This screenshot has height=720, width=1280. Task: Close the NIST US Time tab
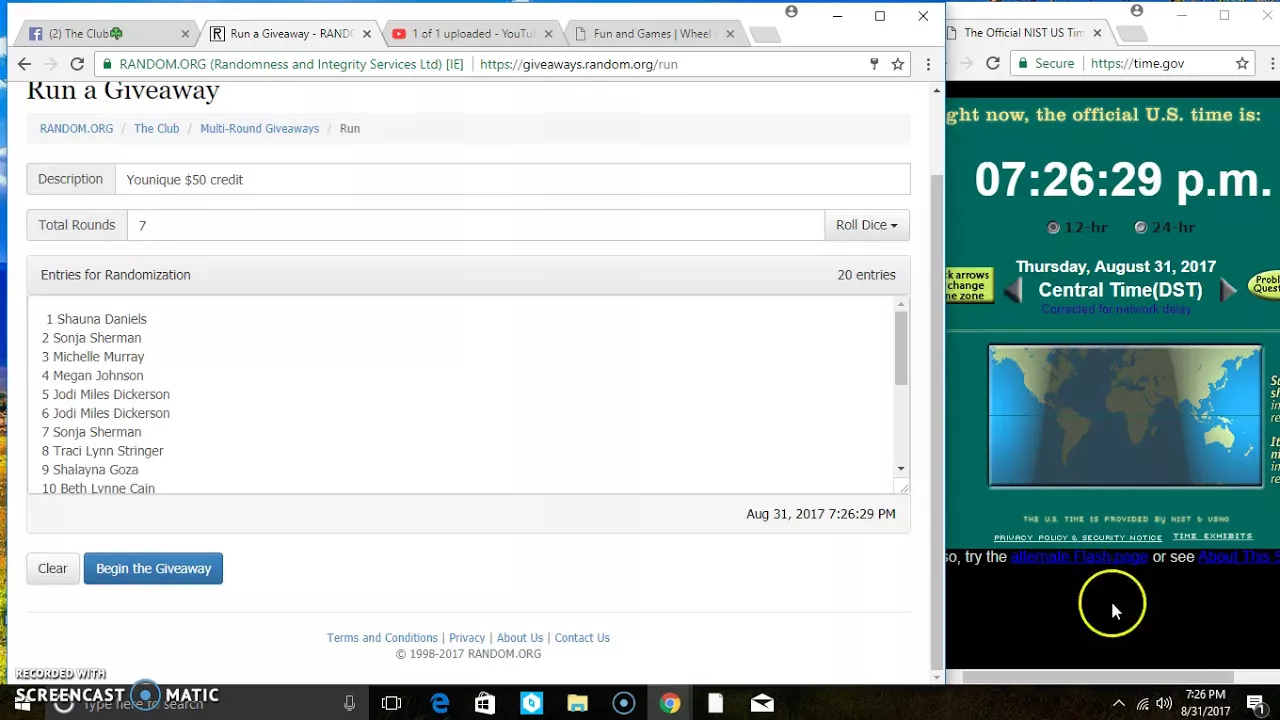tap(1097, 33)
